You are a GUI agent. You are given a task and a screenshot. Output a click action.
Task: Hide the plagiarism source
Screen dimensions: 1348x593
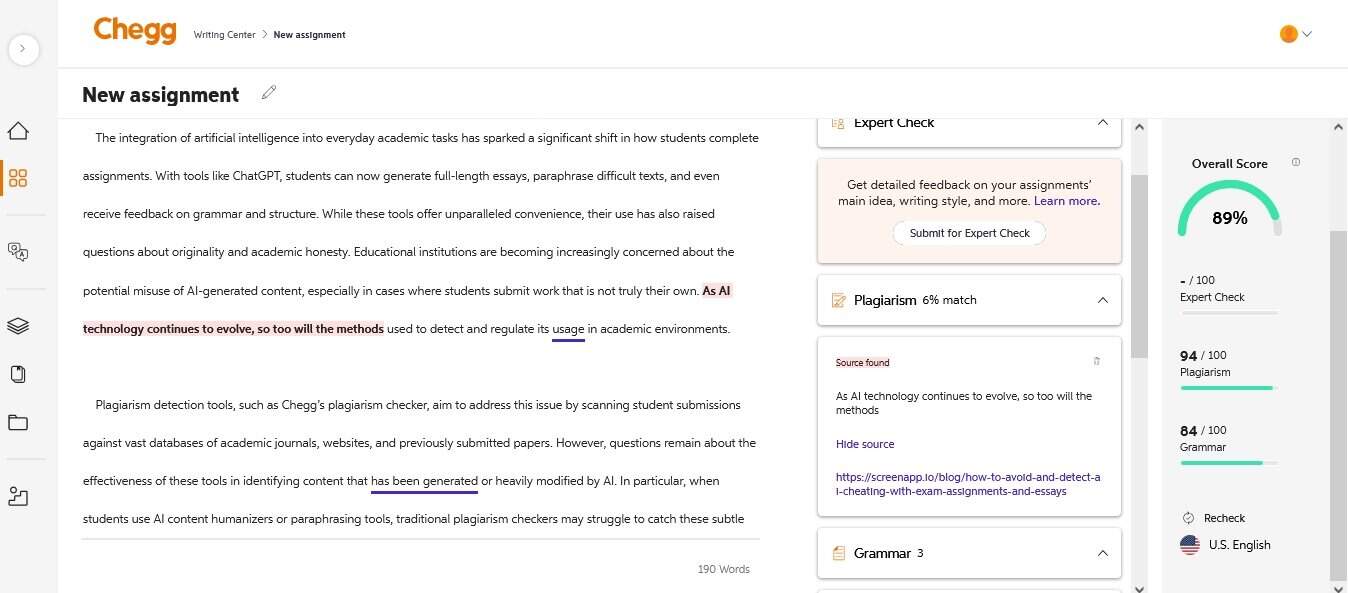coord(864,443)
